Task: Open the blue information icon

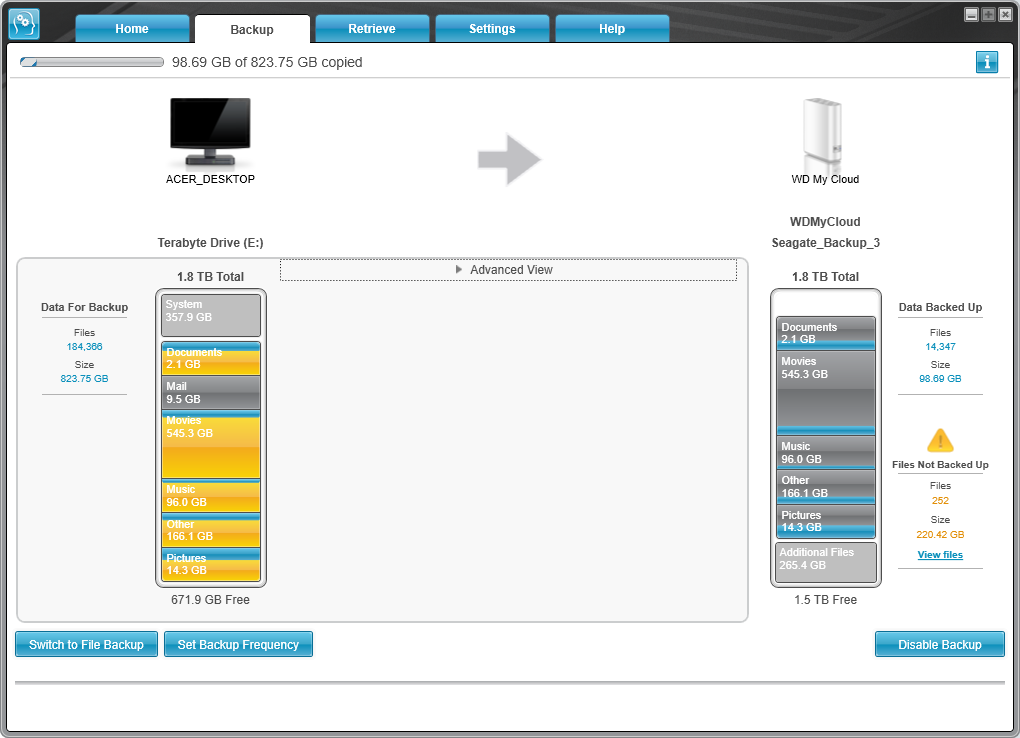Action: (986, 62)
